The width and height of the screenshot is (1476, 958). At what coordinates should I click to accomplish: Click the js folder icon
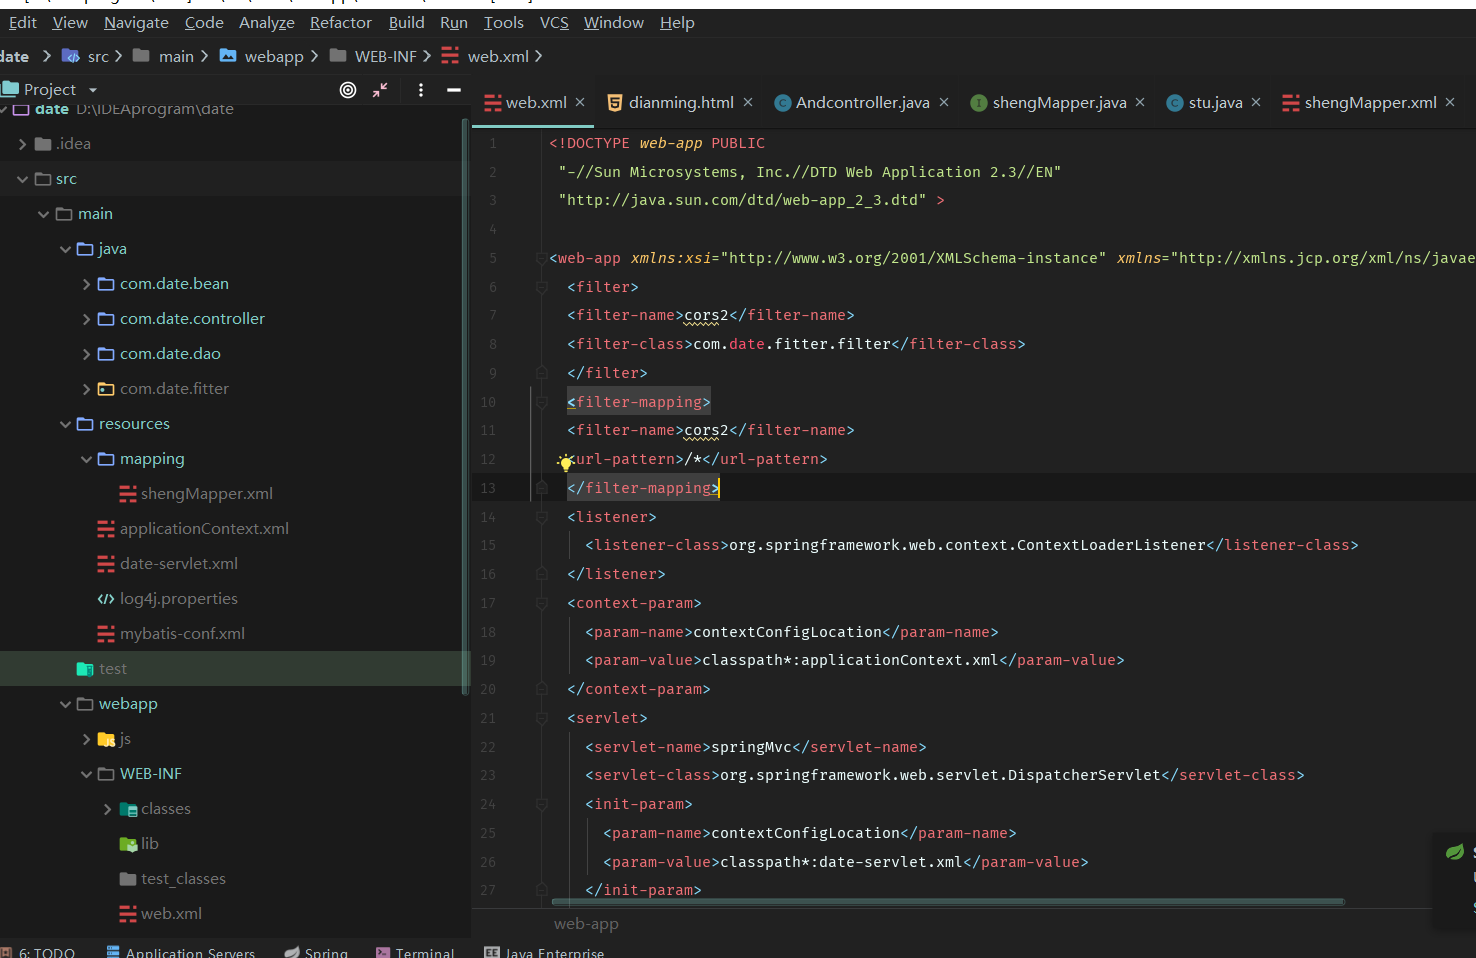pos(106,739)
